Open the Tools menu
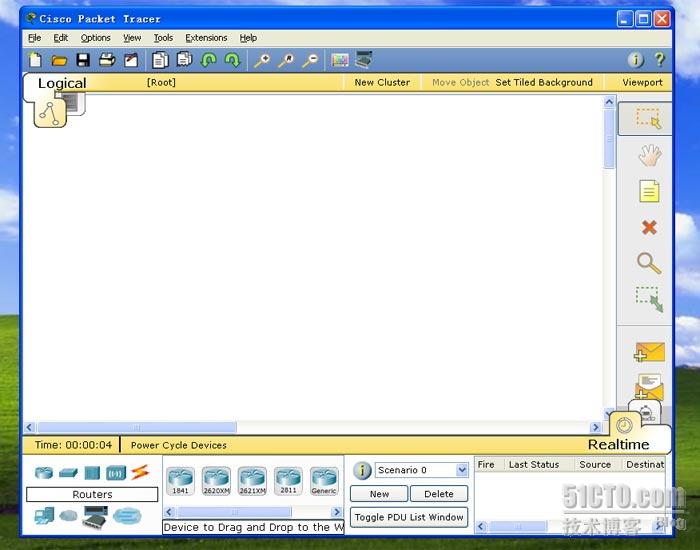The height and width of the screenshot is (550, 700). click(x=163, y=38)
